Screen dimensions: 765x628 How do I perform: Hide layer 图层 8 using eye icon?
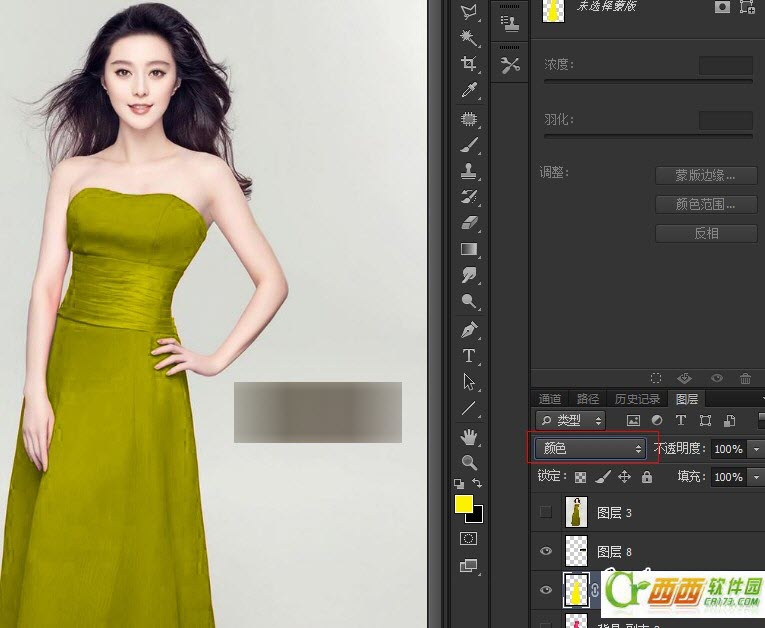tap(545, 551)
